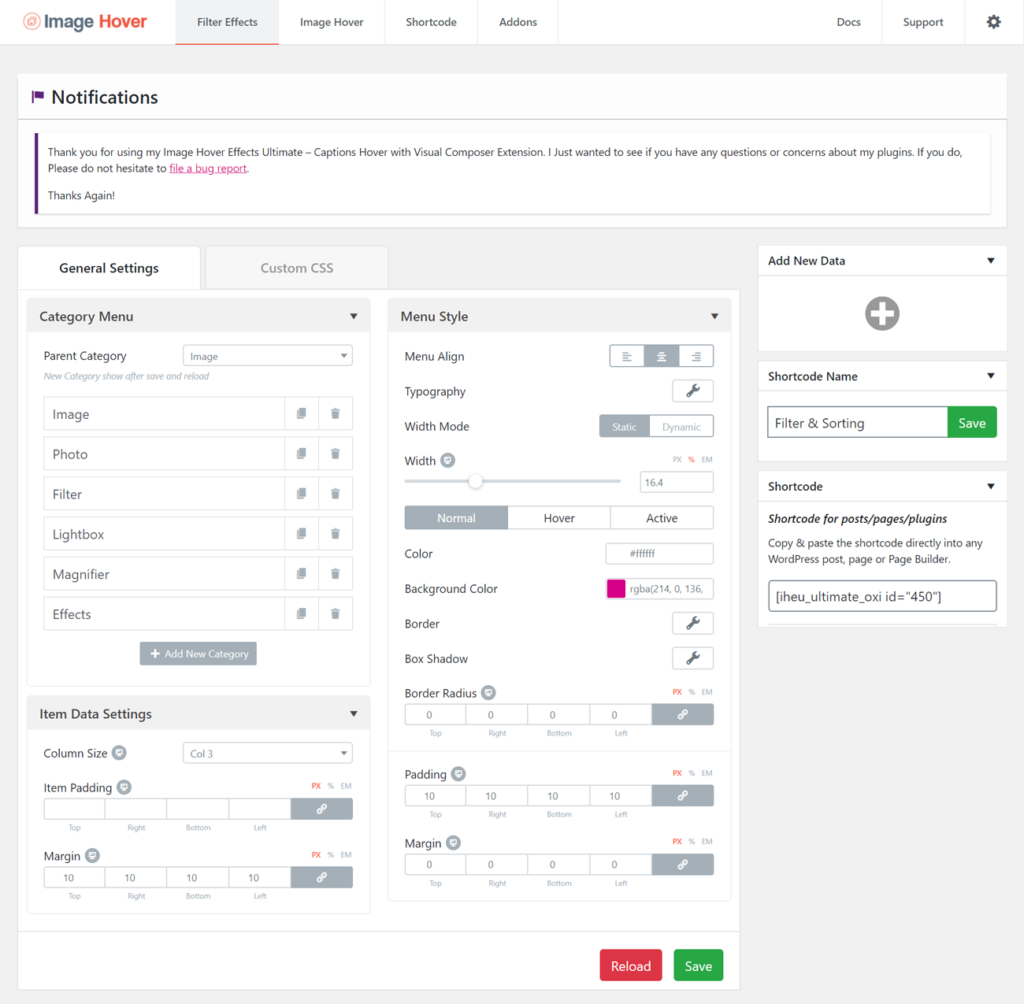1024x1004 pixels.
Task: Delete the Lightbox category
Action: click(x=335, y=534)
